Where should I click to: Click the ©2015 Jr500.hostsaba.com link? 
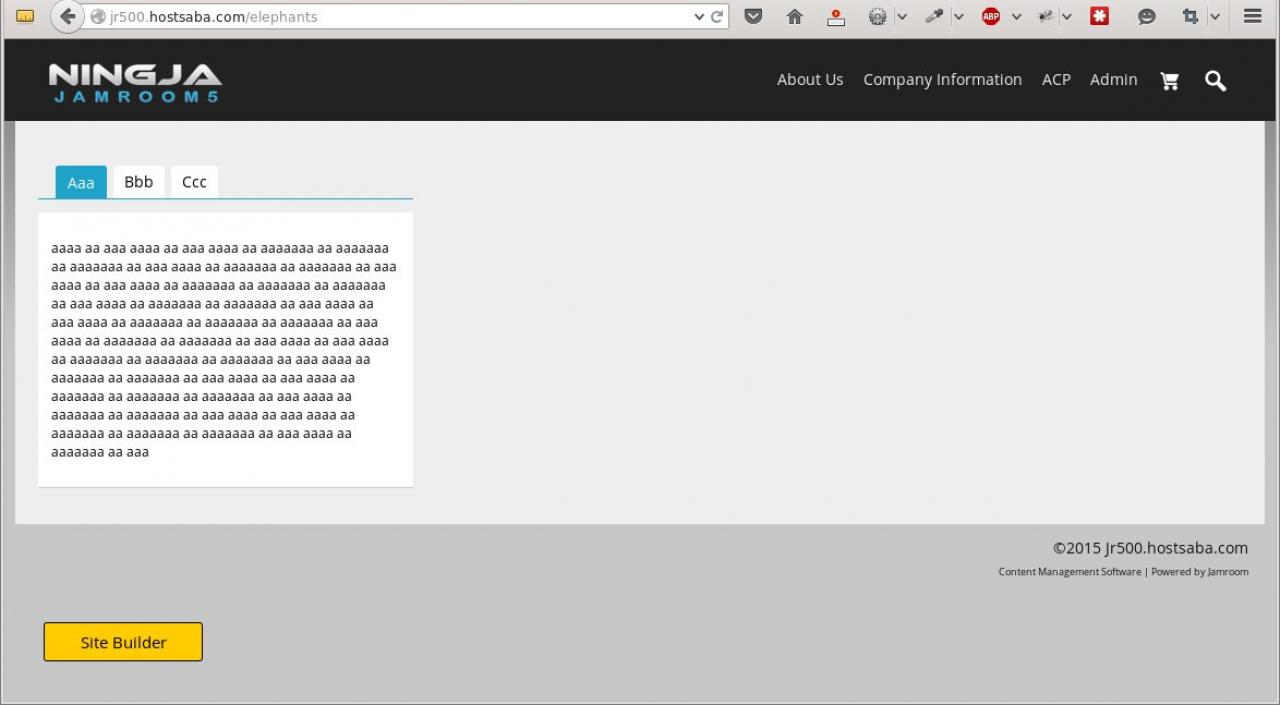pyautogui.click(x=1150, y=548)
